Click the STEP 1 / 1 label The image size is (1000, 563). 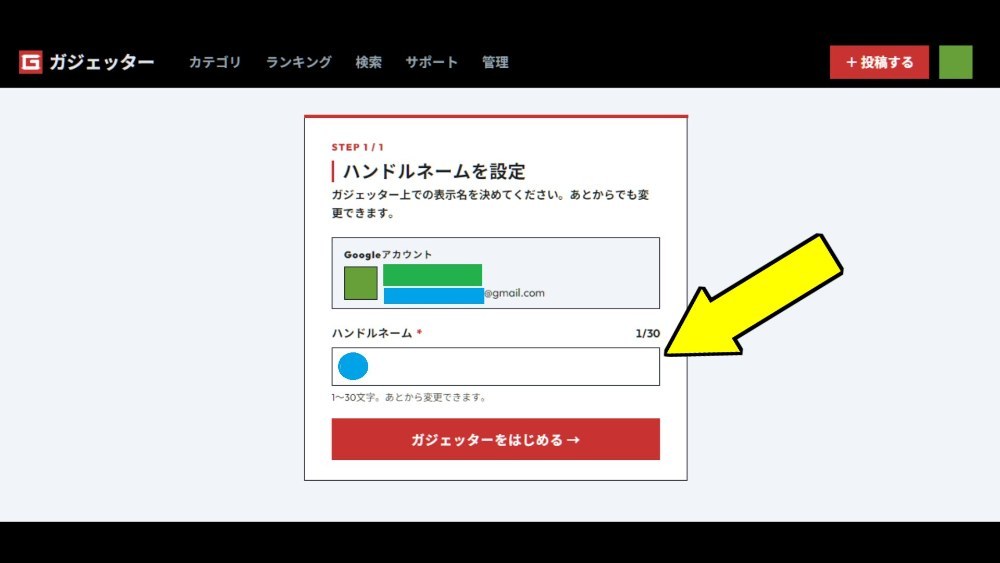(358, 147)
